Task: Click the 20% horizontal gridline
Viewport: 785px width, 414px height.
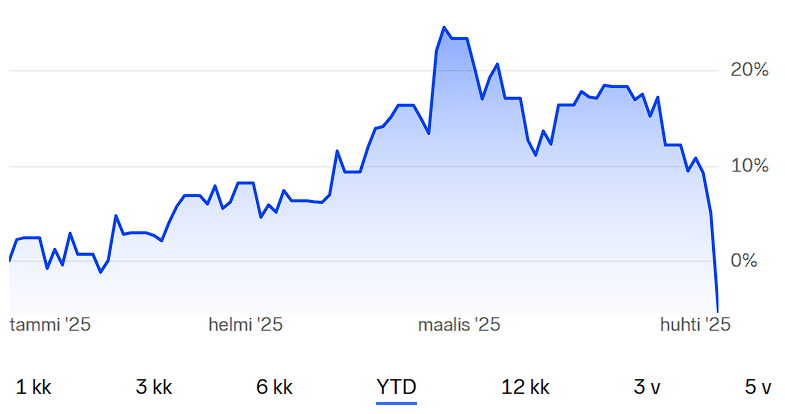Action: click(363, 71)
